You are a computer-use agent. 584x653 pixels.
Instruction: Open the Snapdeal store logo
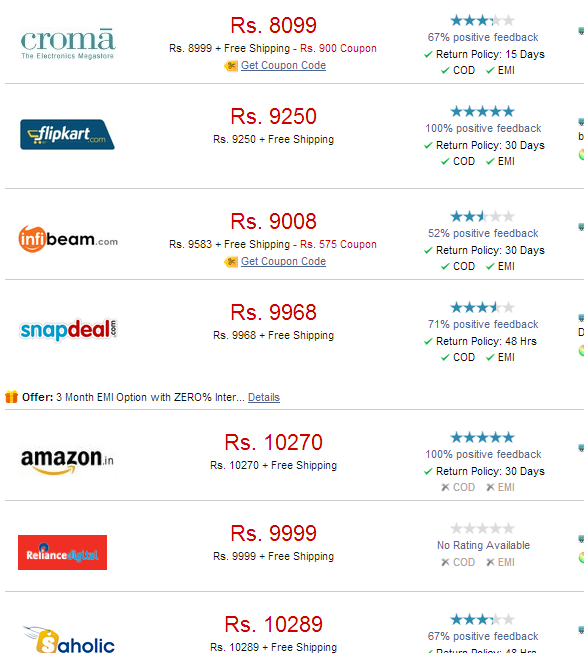point(69,330)
